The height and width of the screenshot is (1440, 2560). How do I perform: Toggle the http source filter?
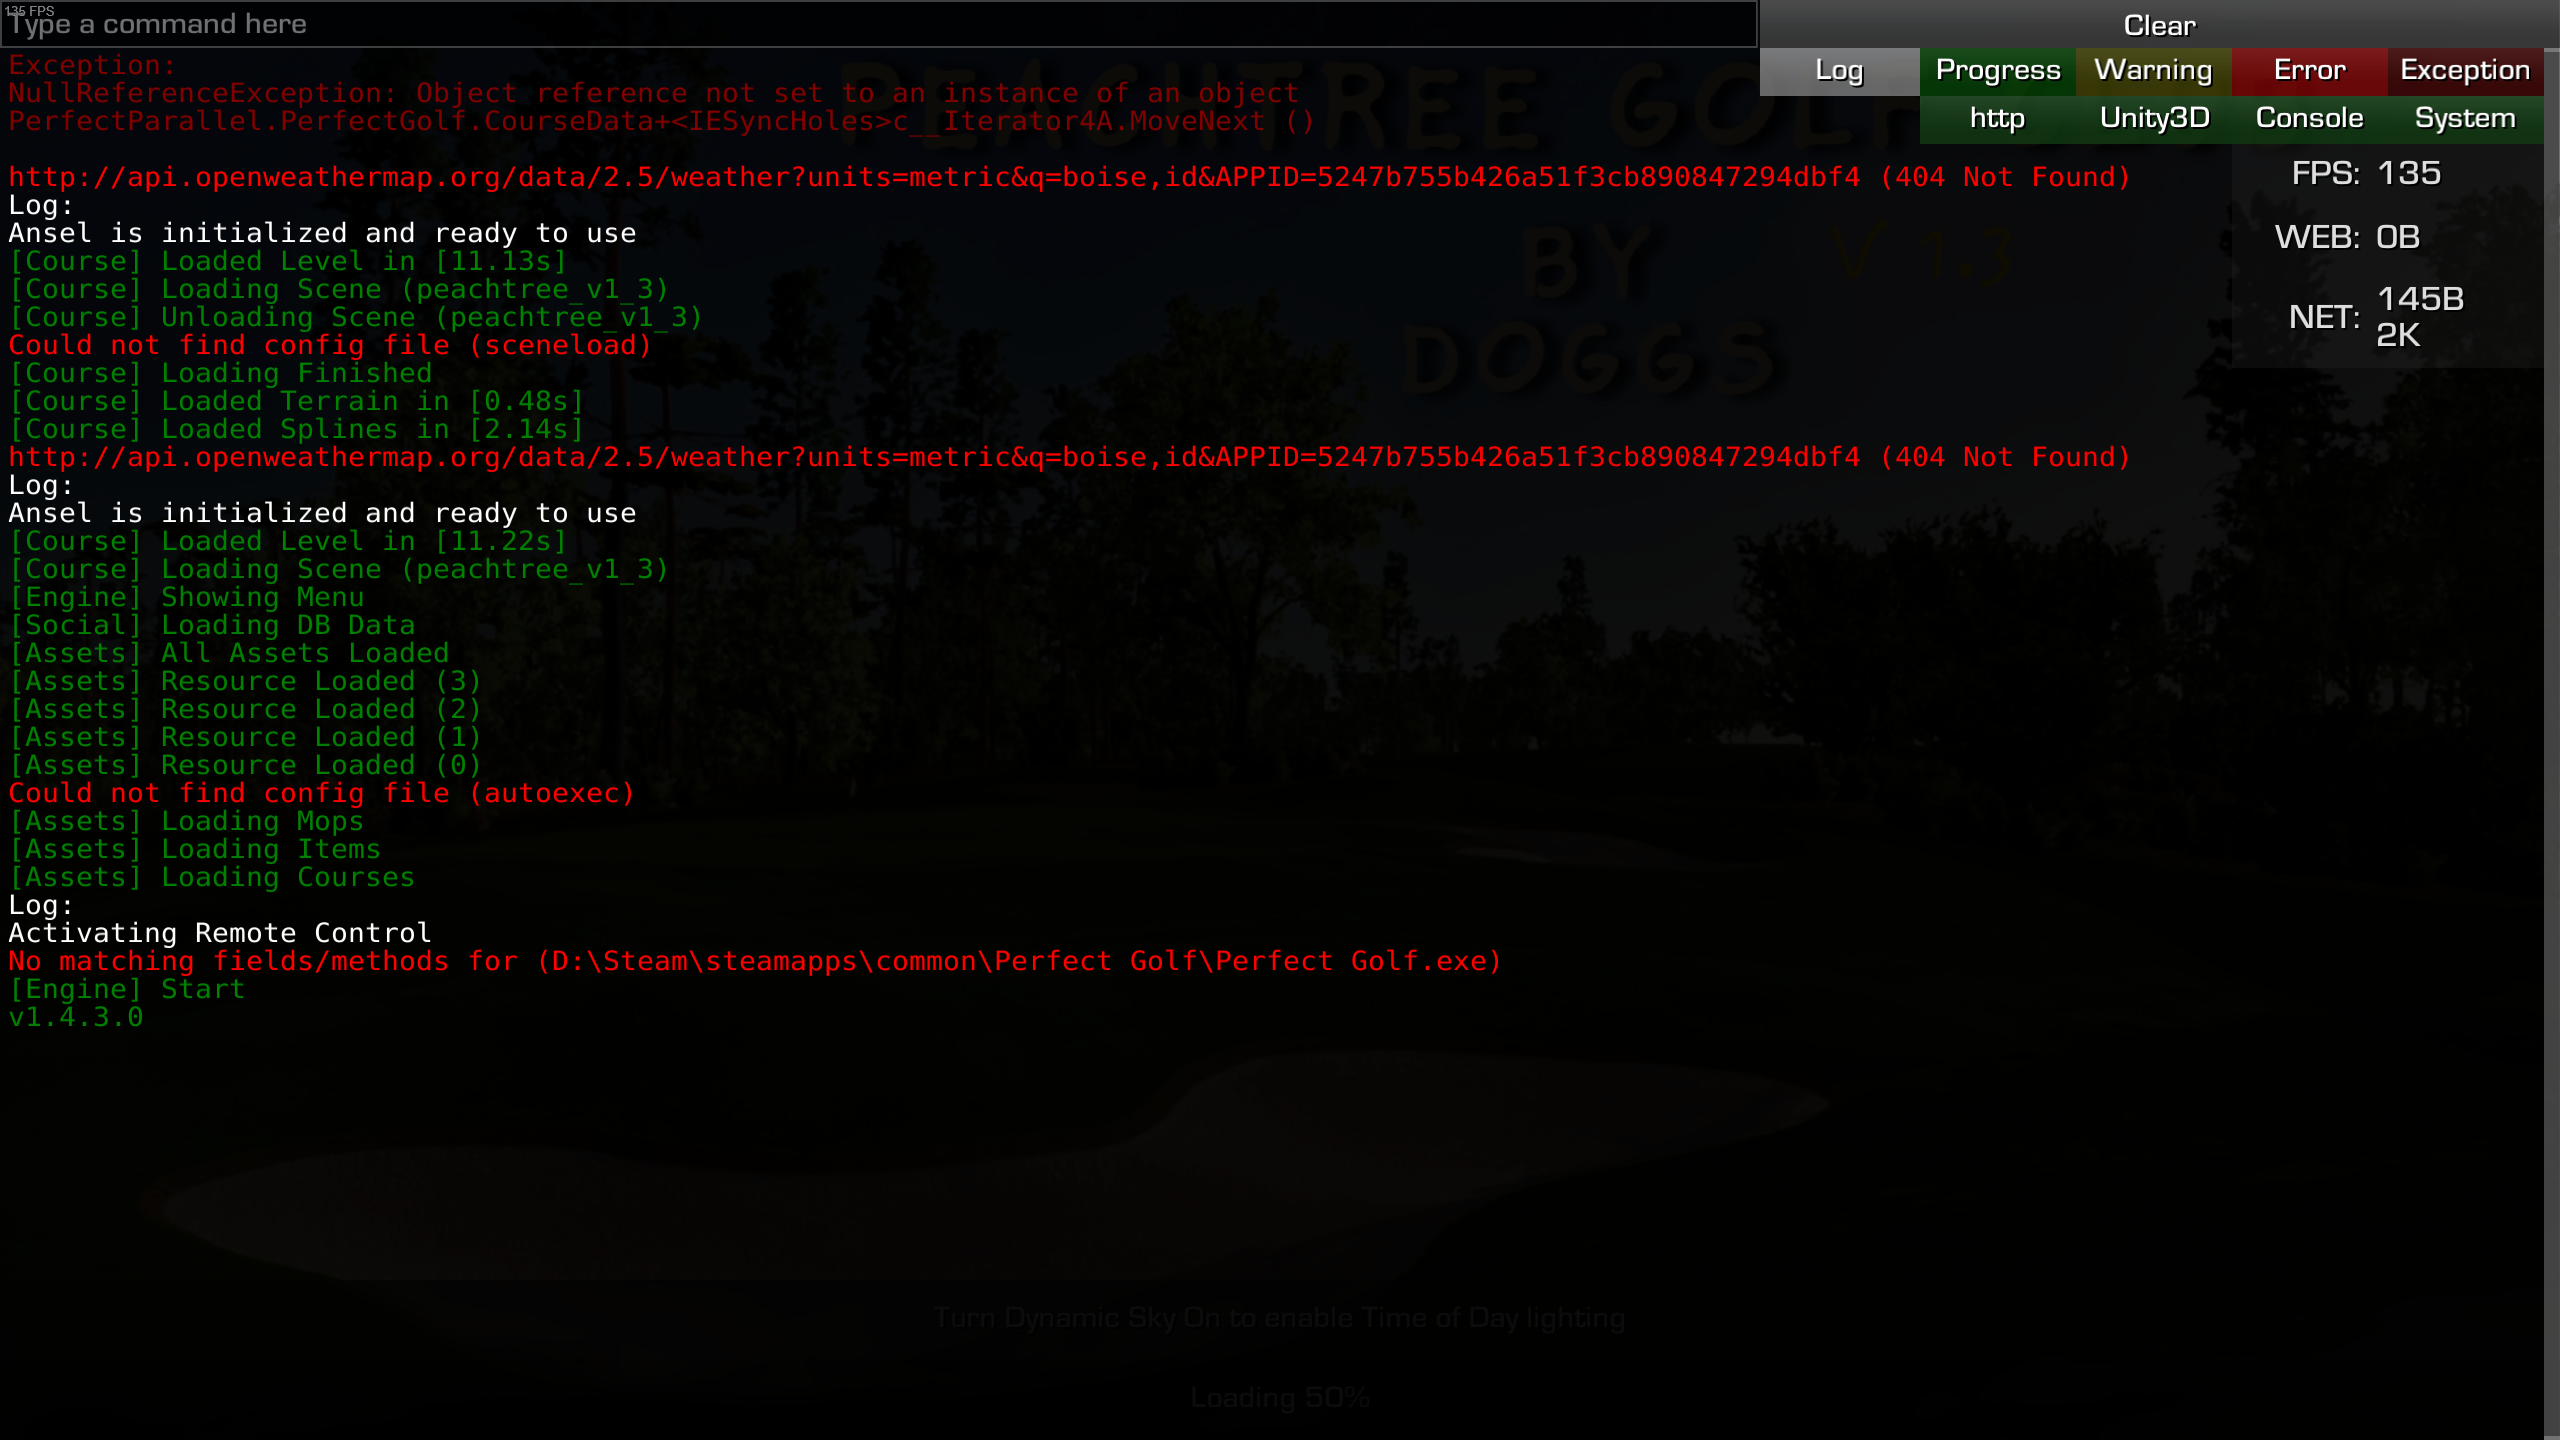click(x=1997, y=119)
